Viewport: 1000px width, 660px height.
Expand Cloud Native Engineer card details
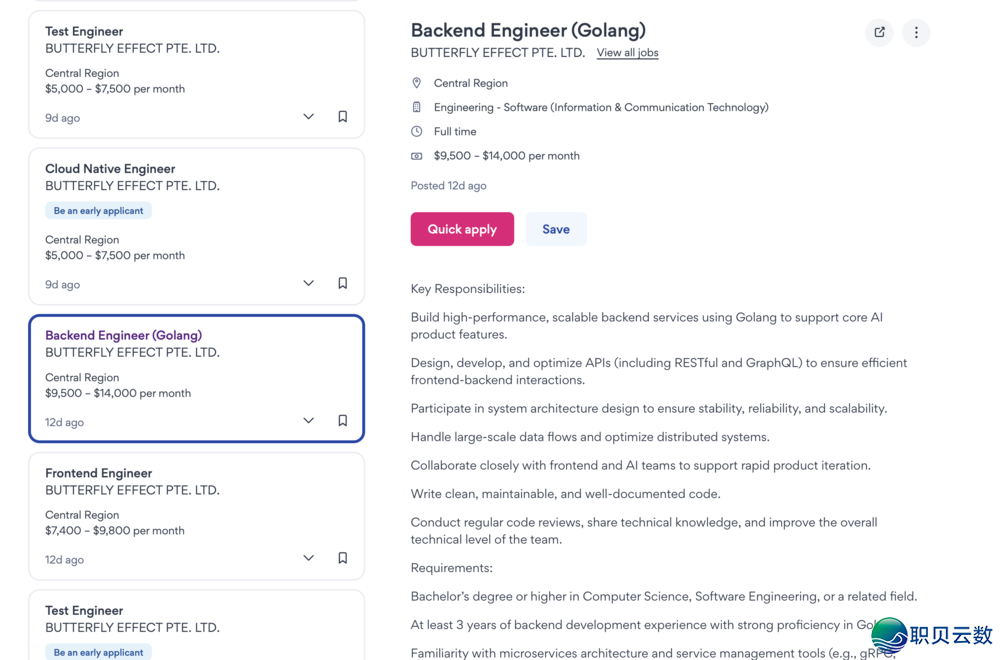tap(308, 283)
